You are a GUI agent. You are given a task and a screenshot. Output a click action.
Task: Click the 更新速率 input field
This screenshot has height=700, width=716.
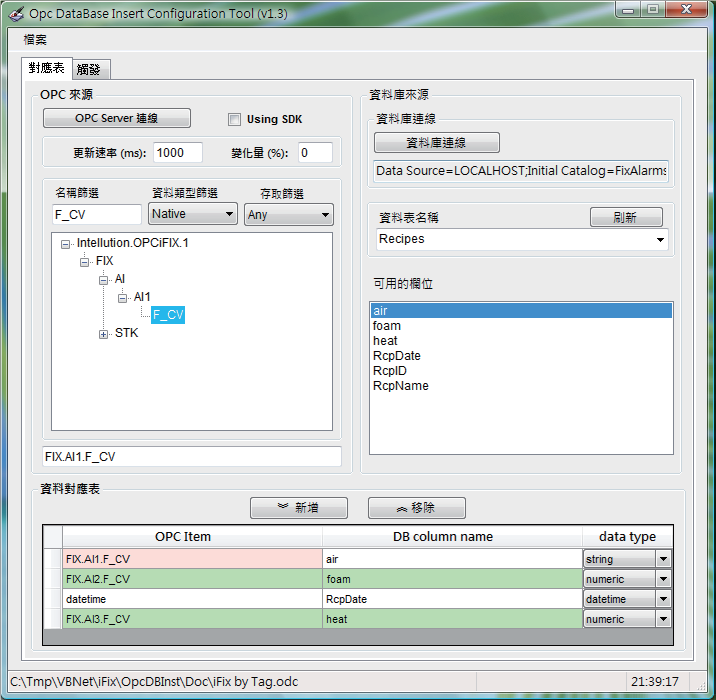[178, 153]
